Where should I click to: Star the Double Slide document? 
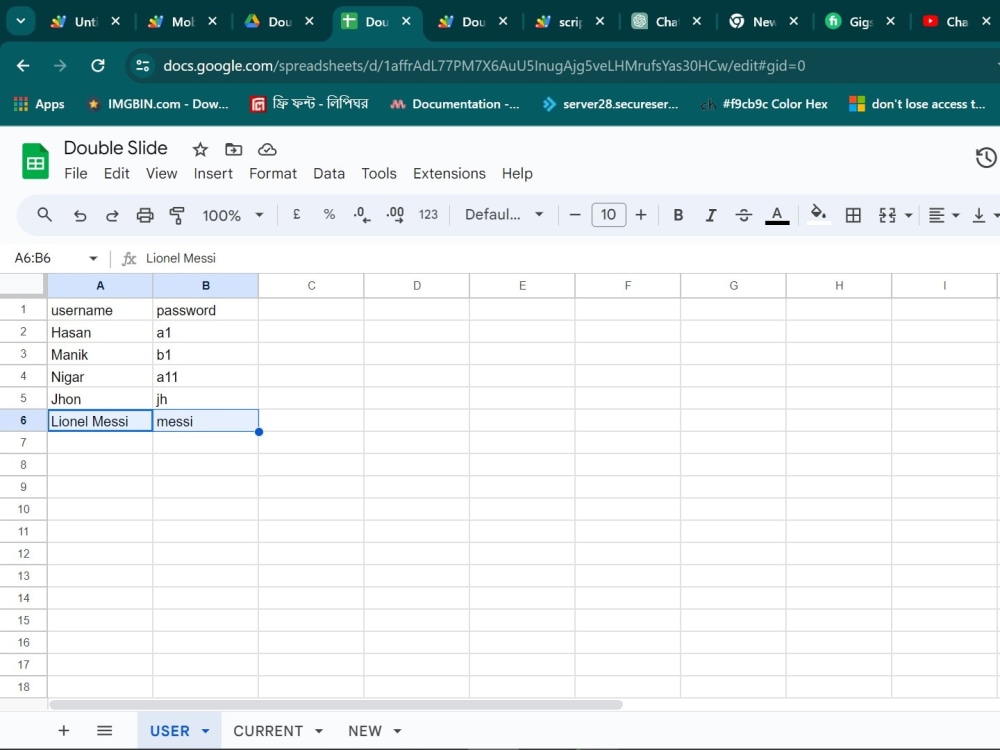[x=200, y=149]
